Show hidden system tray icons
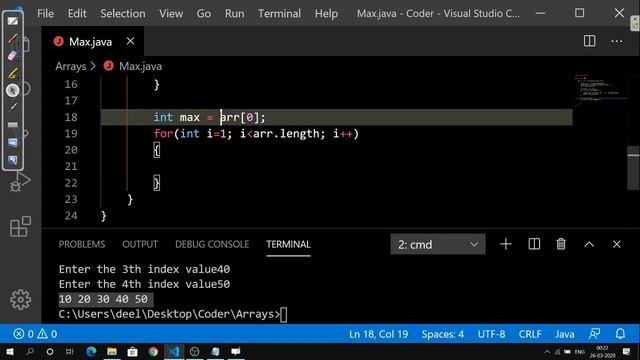640x360 pixels. point(547,352)
